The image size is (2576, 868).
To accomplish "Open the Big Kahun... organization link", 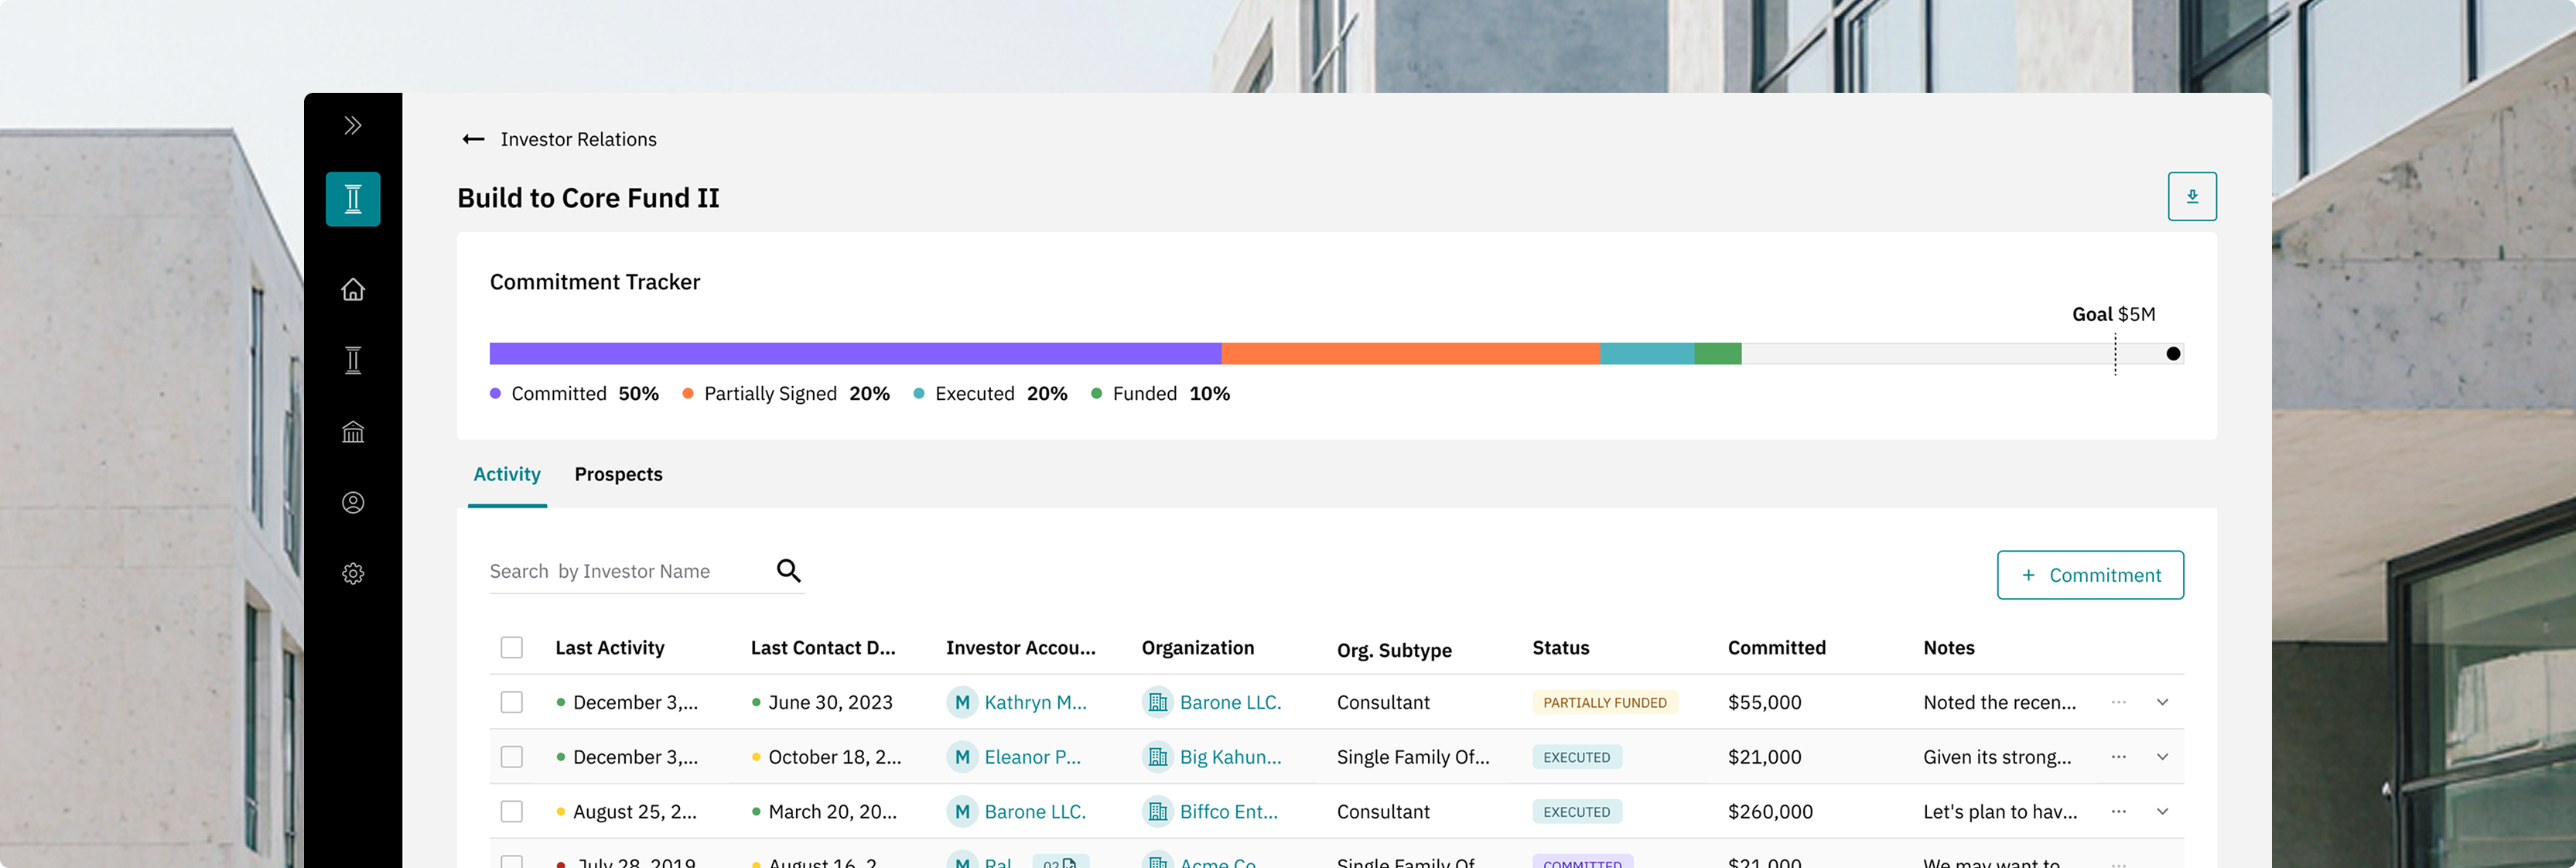I will pyautogui.click(x=1229, y=758).
